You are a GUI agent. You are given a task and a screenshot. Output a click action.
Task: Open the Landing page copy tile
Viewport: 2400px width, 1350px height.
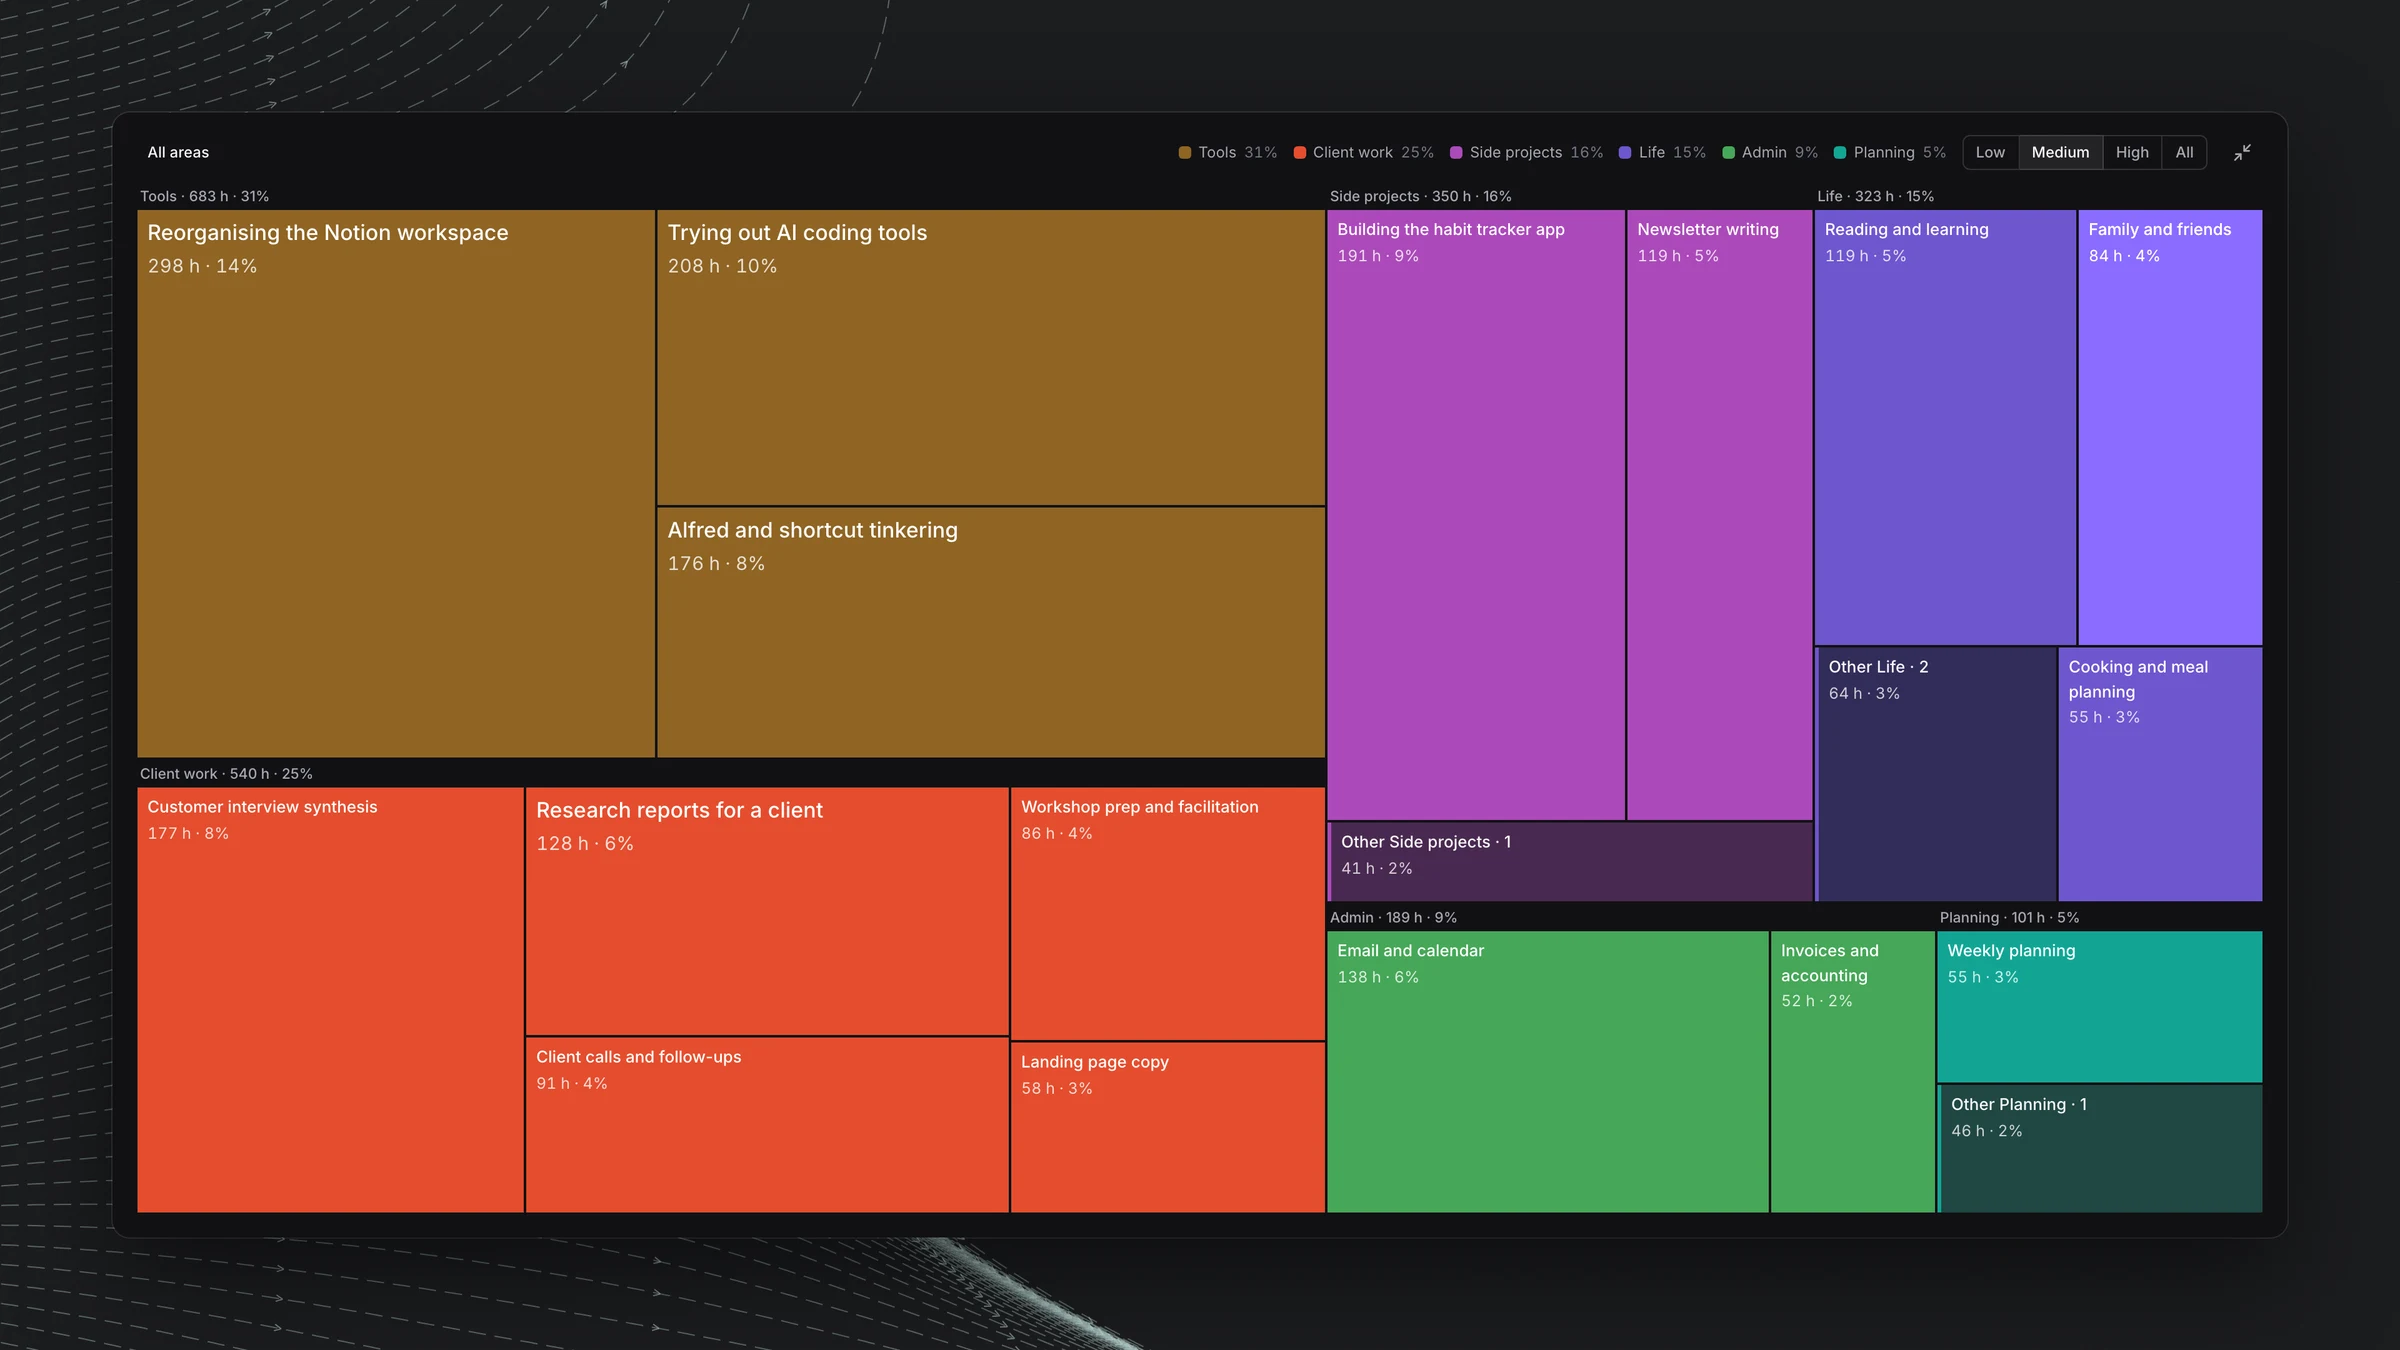point(1168,1128)
